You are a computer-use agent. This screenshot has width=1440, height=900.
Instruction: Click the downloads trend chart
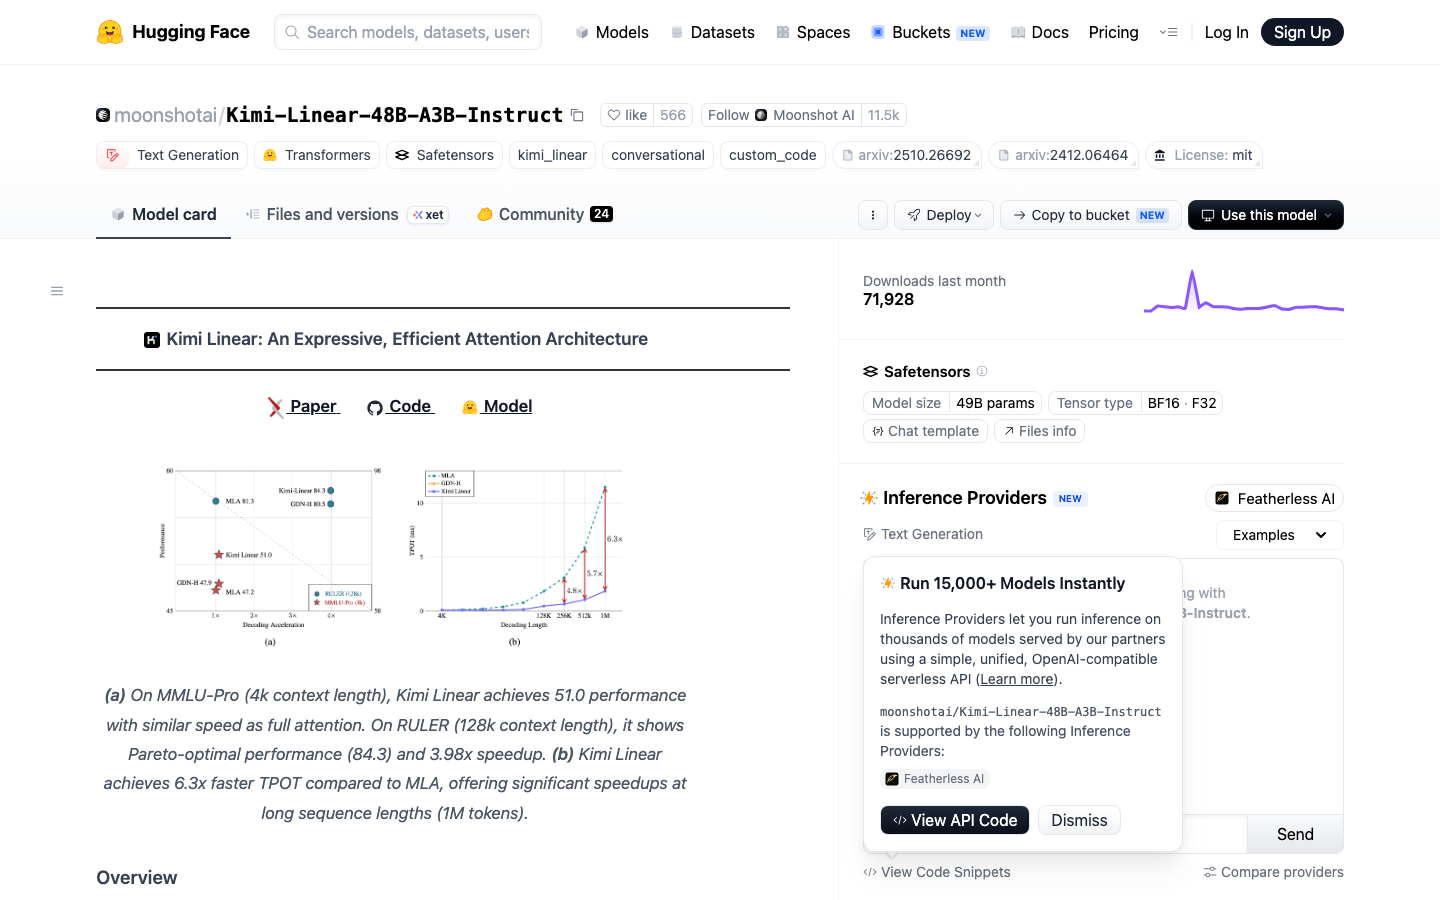(x=1243, y=291)
